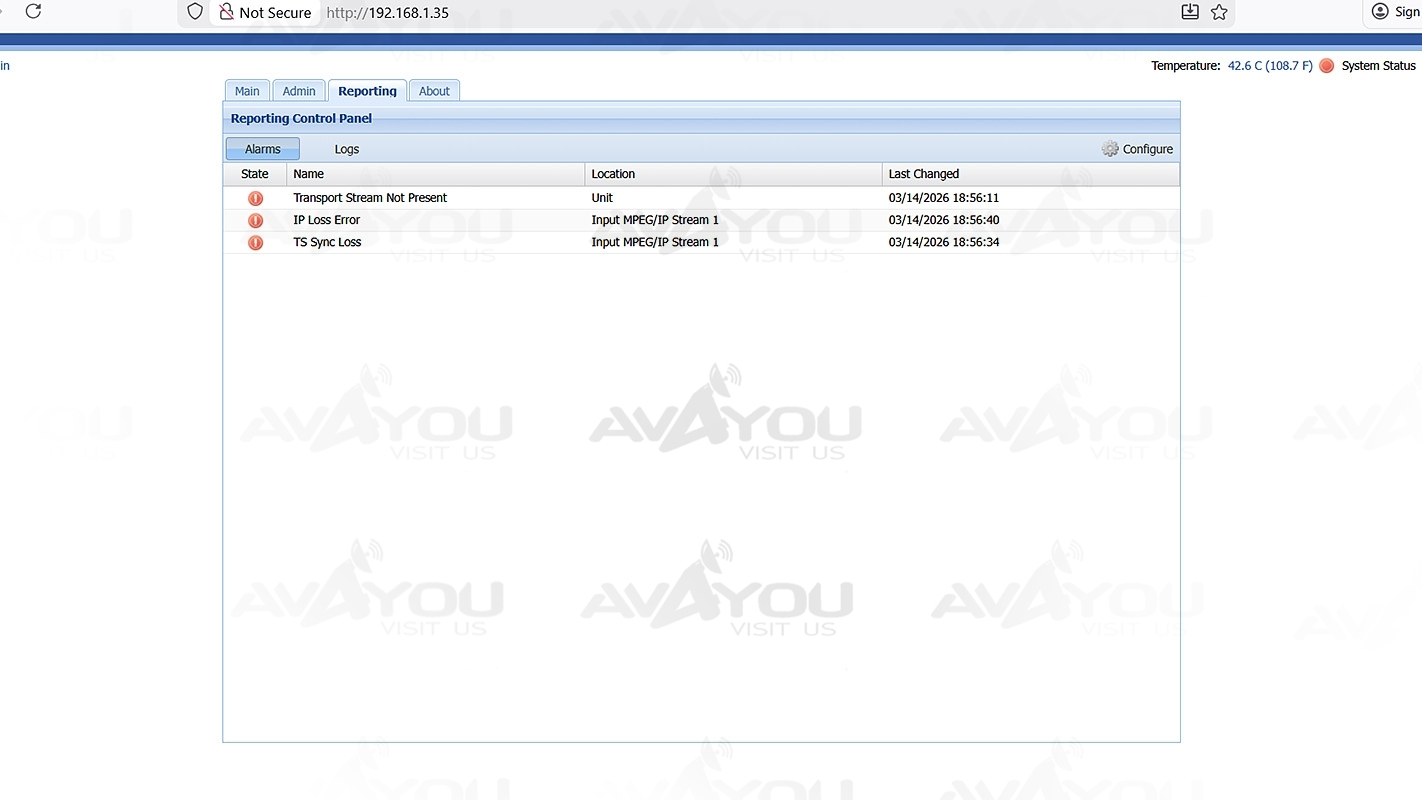Open the Admin tab
The height and width of the screenshot is (800, 1422).
coord(299,91)
